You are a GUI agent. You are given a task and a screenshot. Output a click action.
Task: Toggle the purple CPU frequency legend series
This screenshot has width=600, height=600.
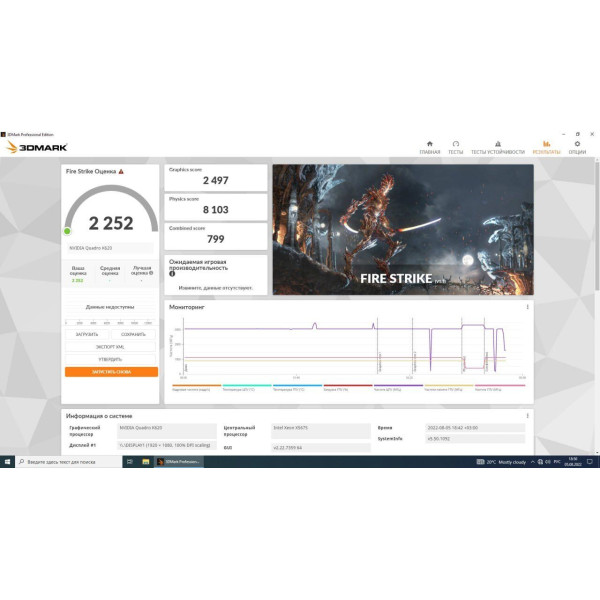[x=398, y=388]
